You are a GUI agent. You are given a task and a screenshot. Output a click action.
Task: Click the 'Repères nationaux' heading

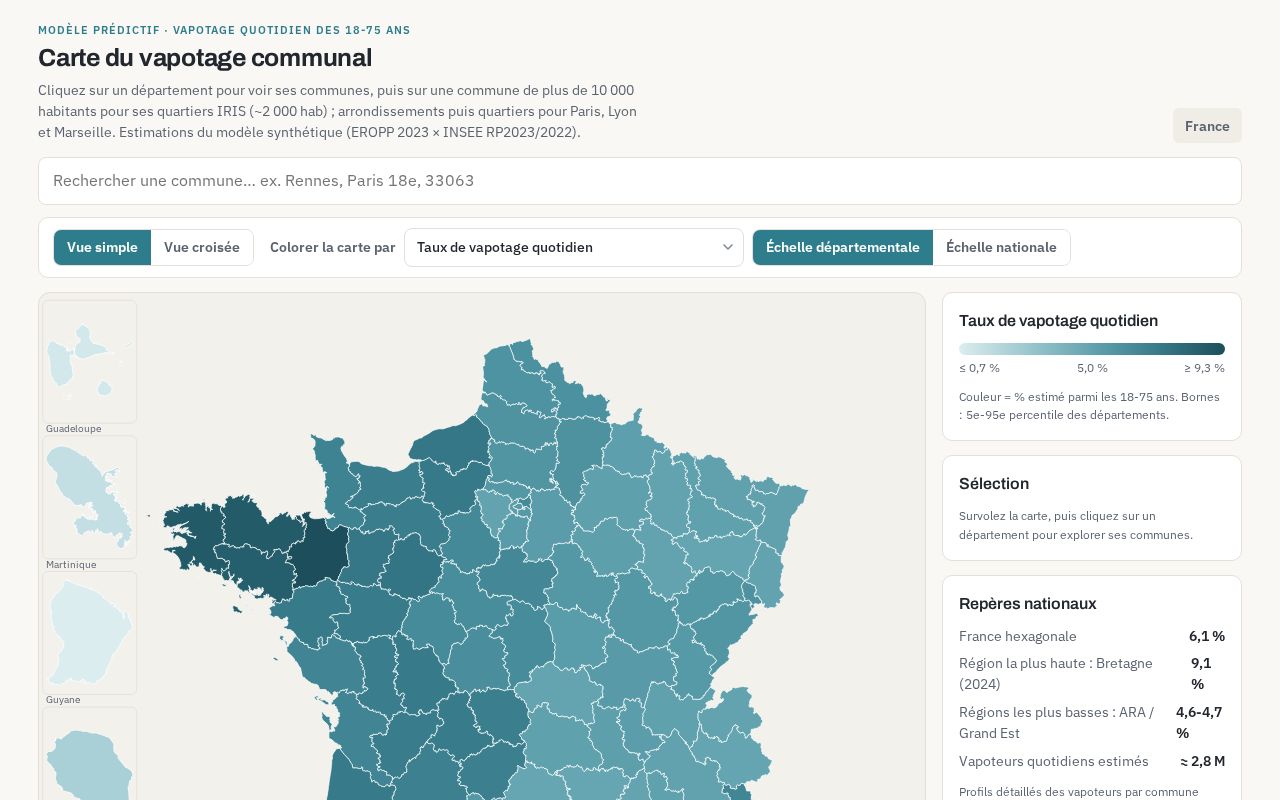[x=1028, y=604]
